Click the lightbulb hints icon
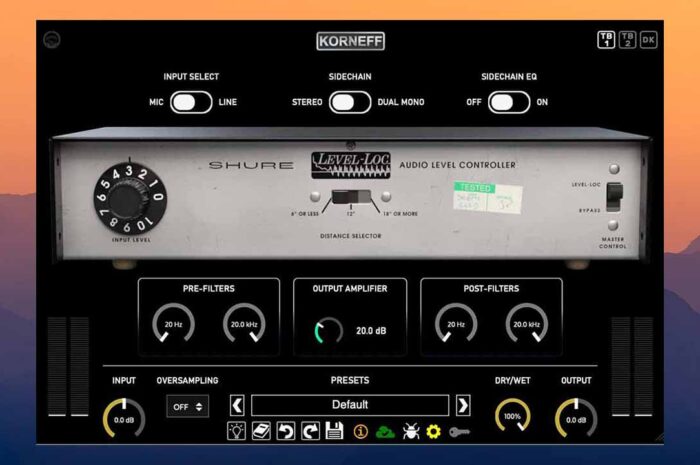The height and width of the screenshot is (465, 700). tap(236, 432)
